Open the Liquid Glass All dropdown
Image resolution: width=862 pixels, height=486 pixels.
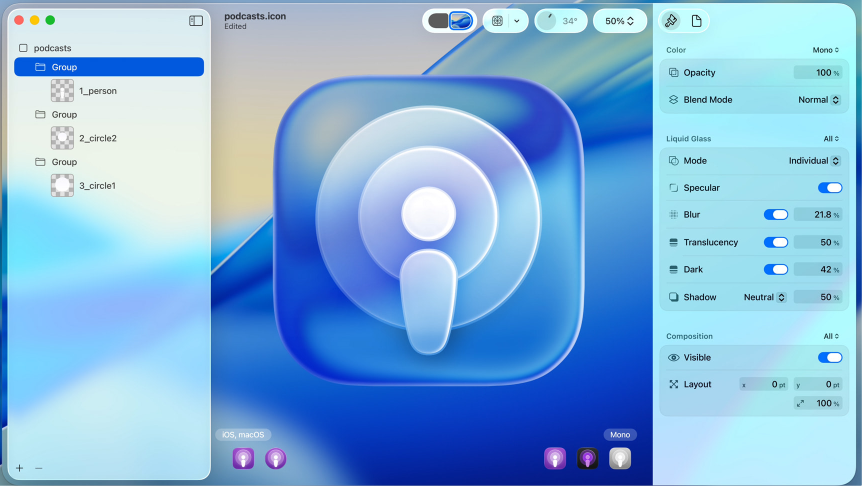[831, 139]
